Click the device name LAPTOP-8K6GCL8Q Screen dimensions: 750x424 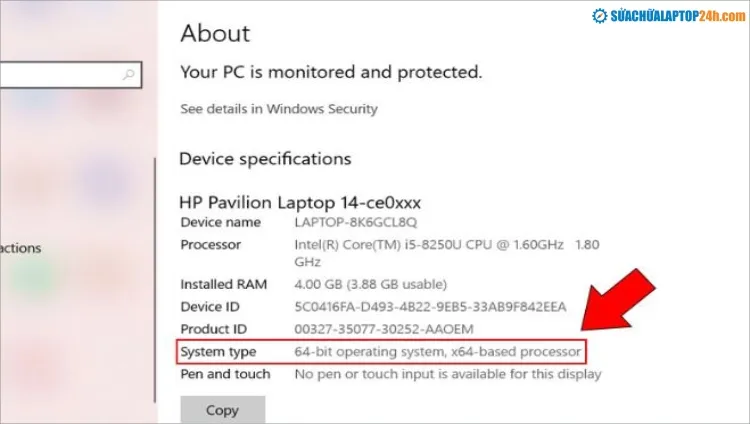click(355, 222)
